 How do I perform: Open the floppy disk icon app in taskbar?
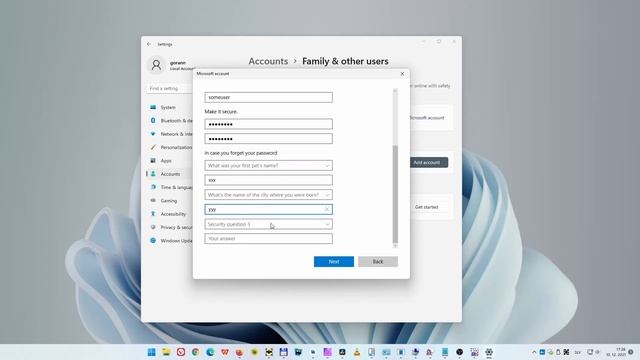pos(284,352)
